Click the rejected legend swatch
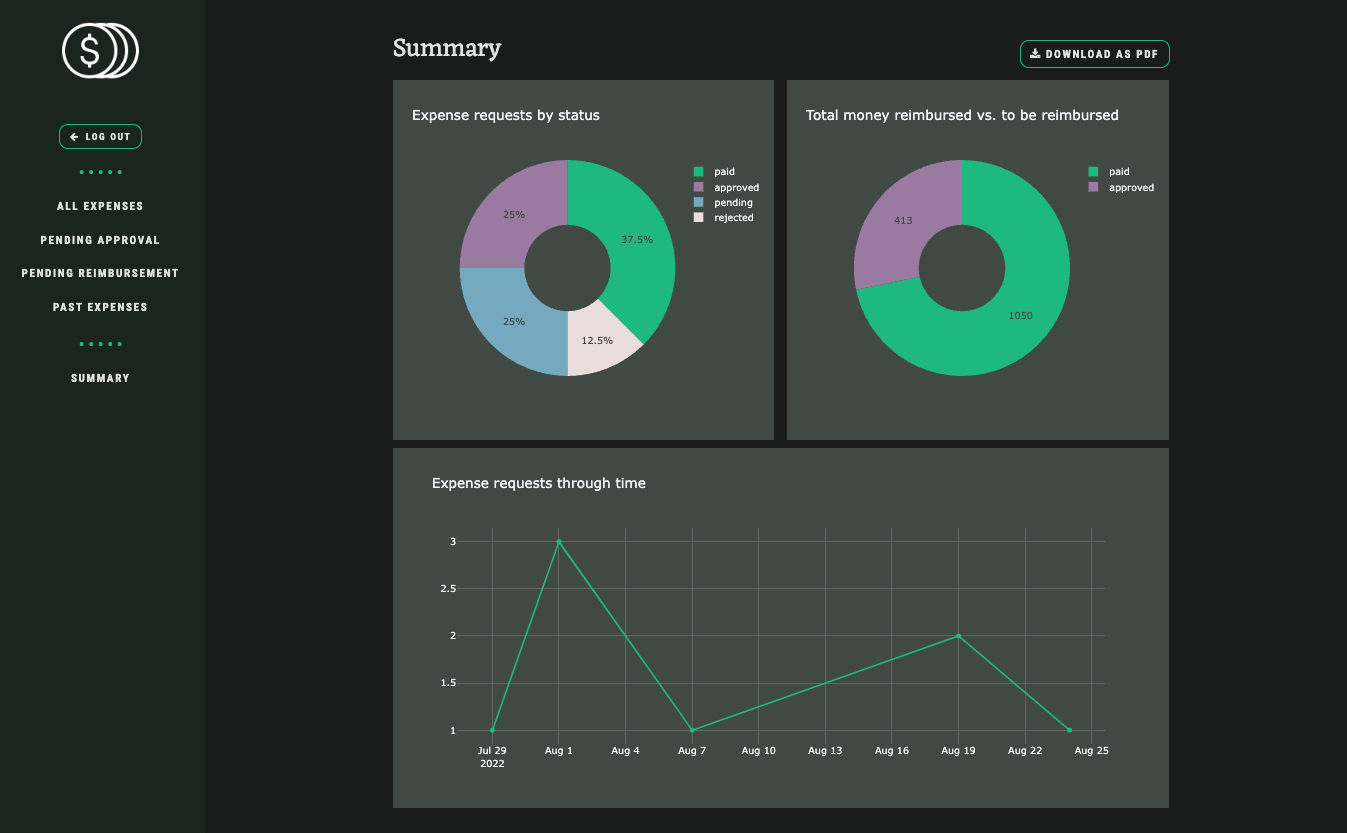The width and height of the screenshot is (1347, 833). (698, 217)
